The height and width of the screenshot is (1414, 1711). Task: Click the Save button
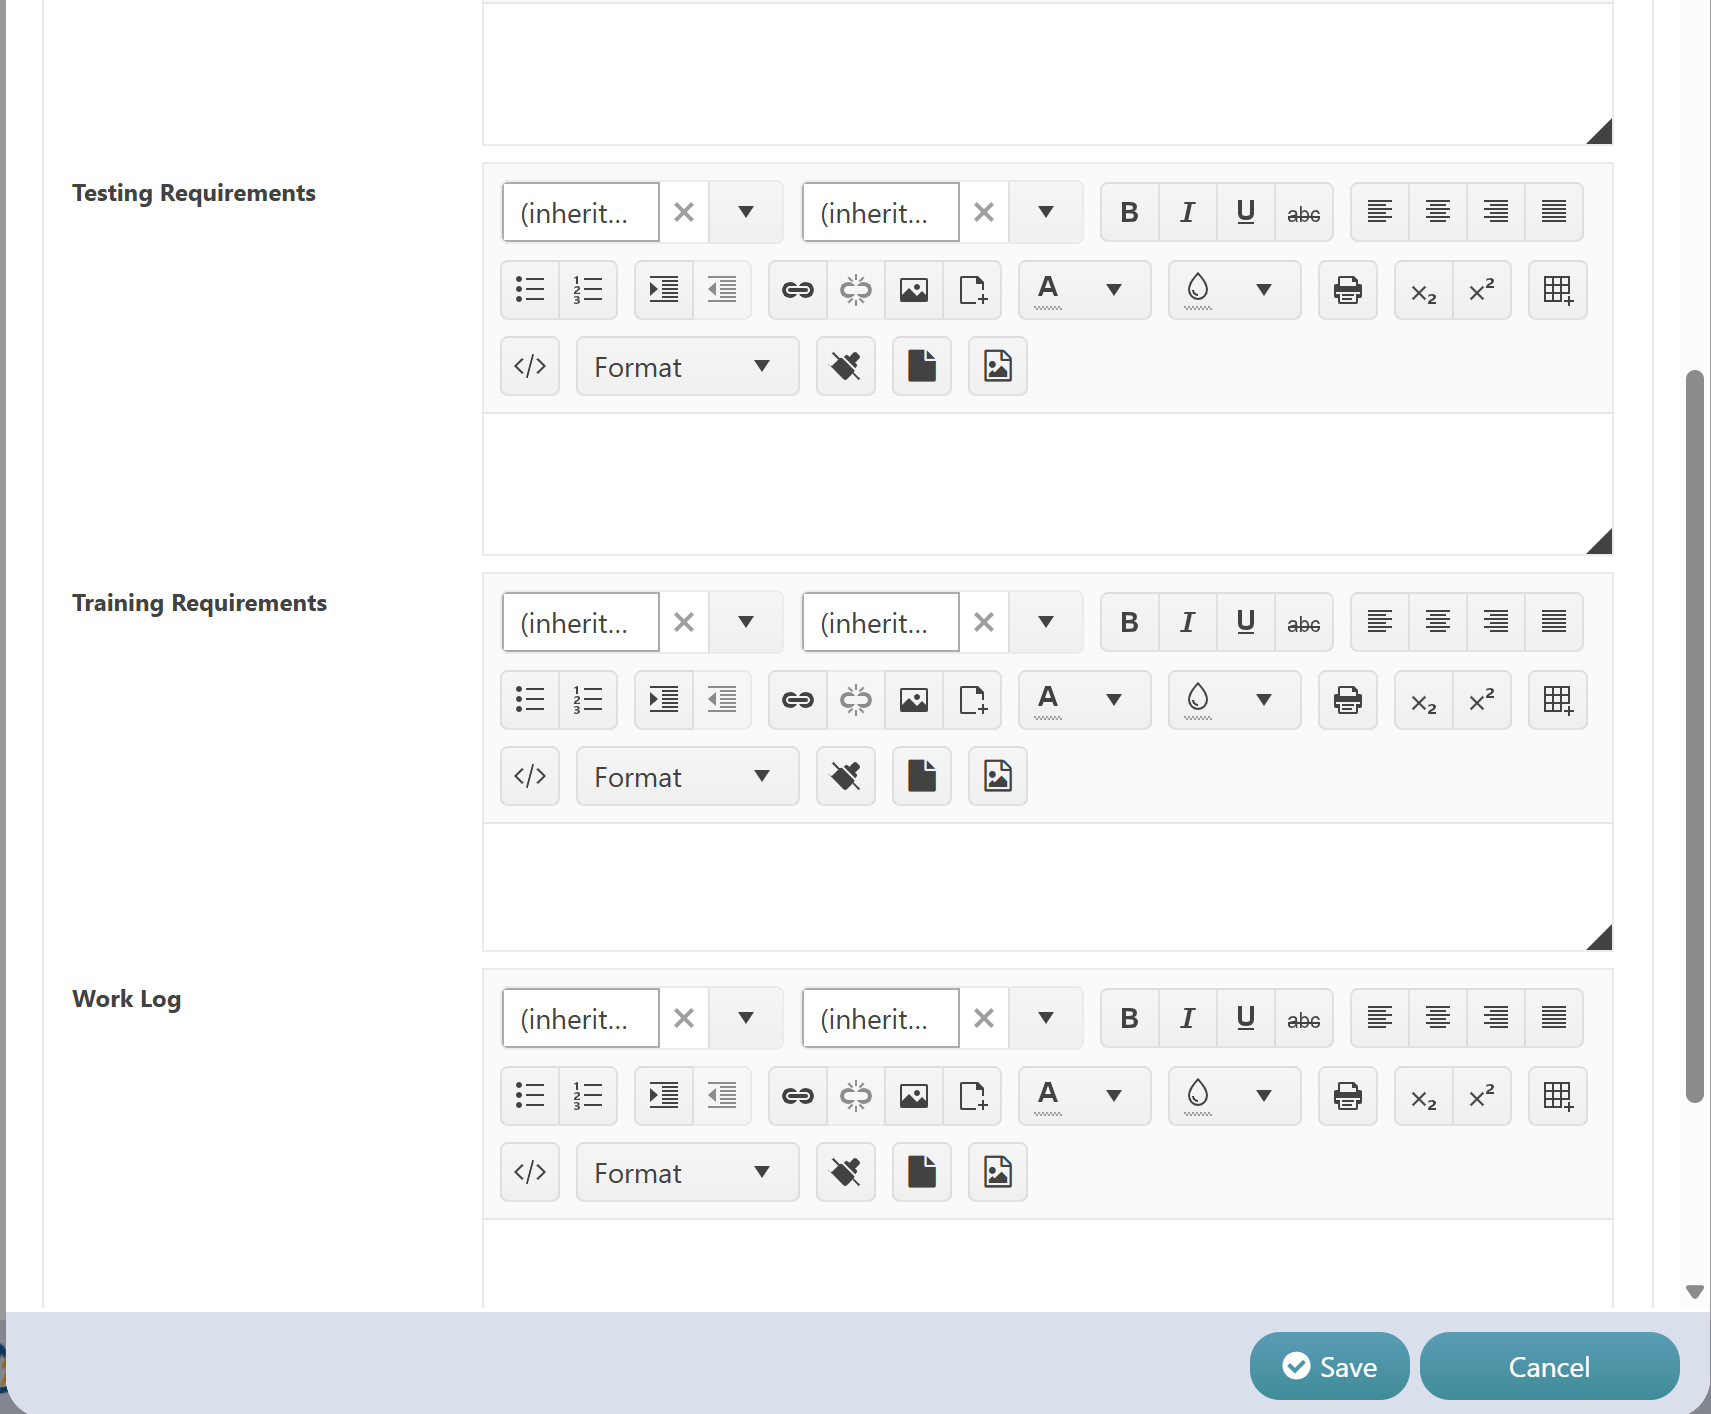pos(1329,1366)
